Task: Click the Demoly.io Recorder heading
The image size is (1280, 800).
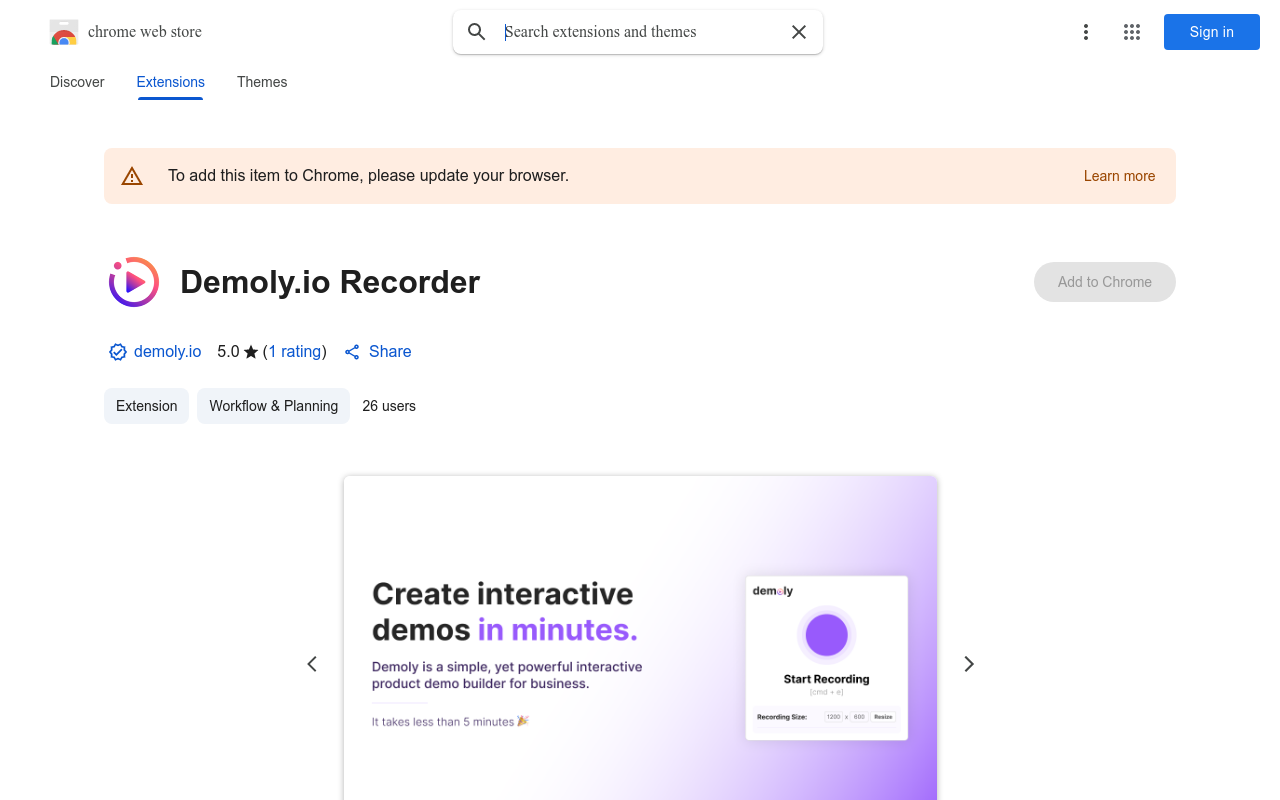Action: point(330,282)
